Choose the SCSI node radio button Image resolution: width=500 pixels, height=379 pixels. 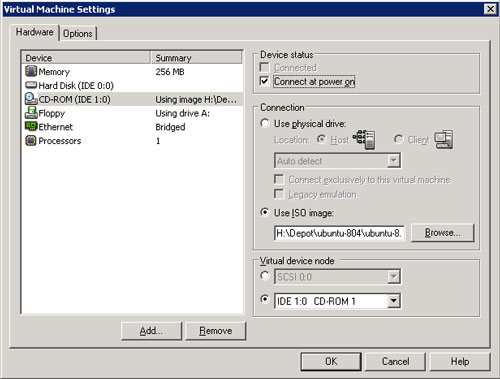pos(265,276)
